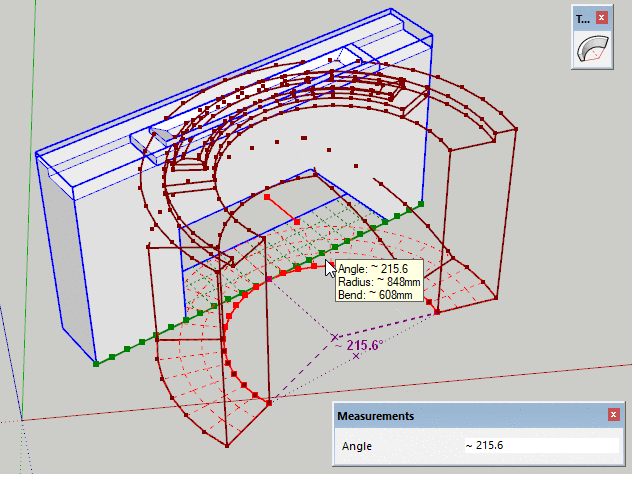Click the lower red bend-direction handle

click(x=297, y=222)
